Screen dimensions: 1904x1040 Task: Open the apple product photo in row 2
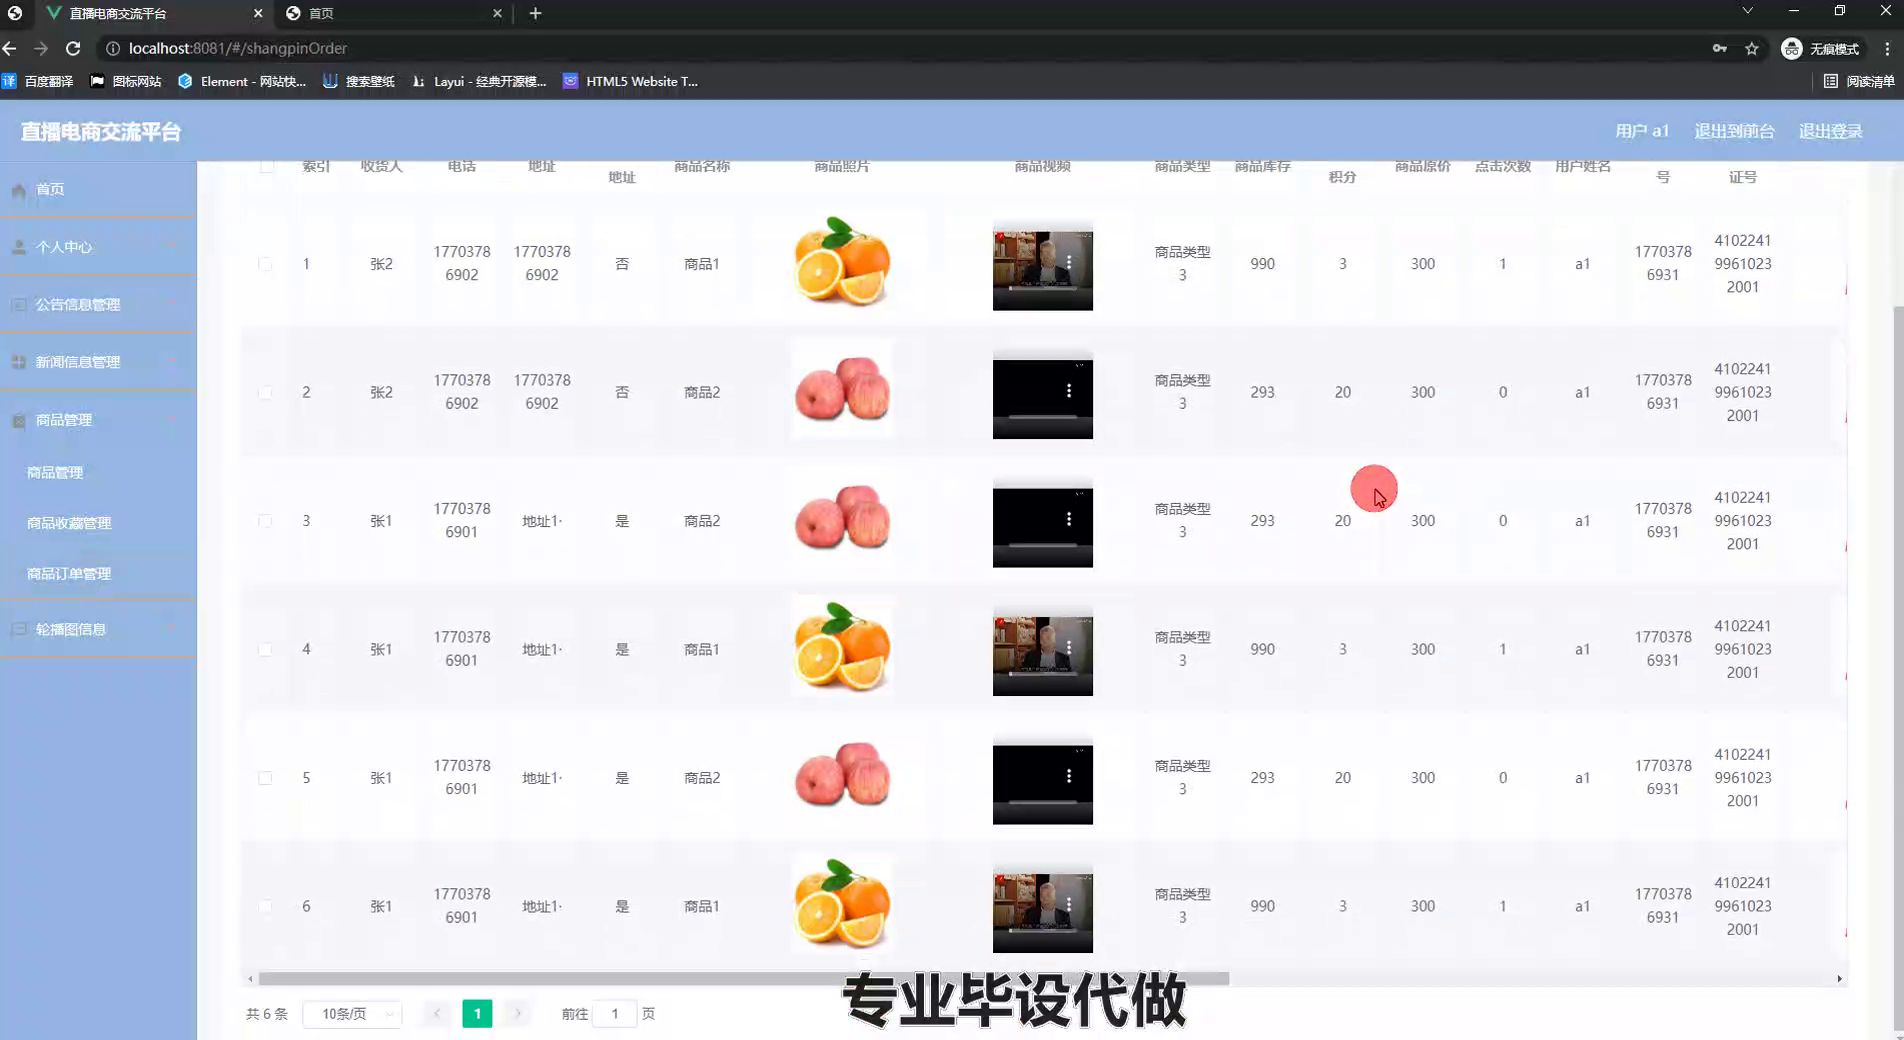(x=842, y=390)
